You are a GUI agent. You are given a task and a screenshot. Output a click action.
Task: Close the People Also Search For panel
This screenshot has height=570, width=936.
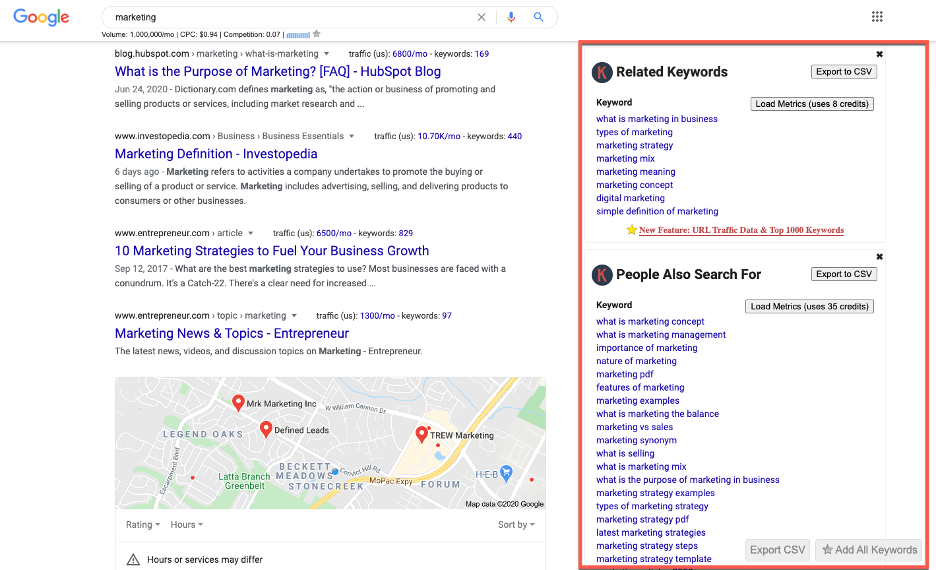pyautogui.click(x=880, y=257)
